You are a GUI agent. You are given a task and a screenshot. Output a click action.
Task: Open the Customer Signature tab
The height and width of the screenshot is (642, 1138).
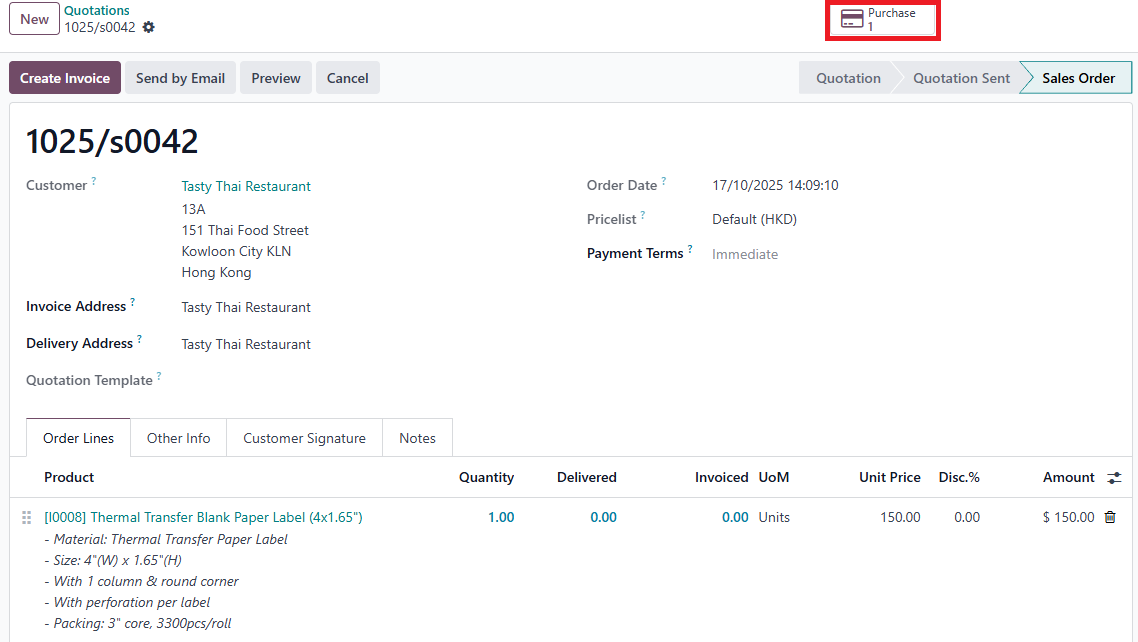pyautogui.click(x=304, y=438)
